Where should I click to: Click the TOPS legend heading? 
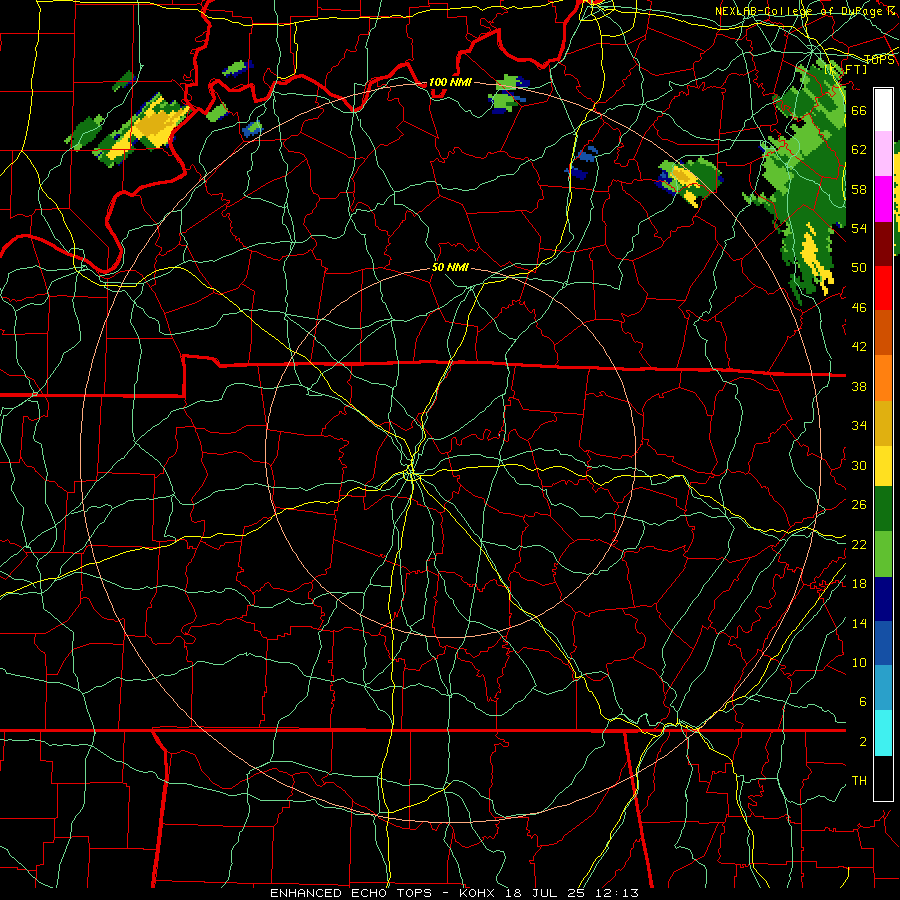click(x=879, y=60)
